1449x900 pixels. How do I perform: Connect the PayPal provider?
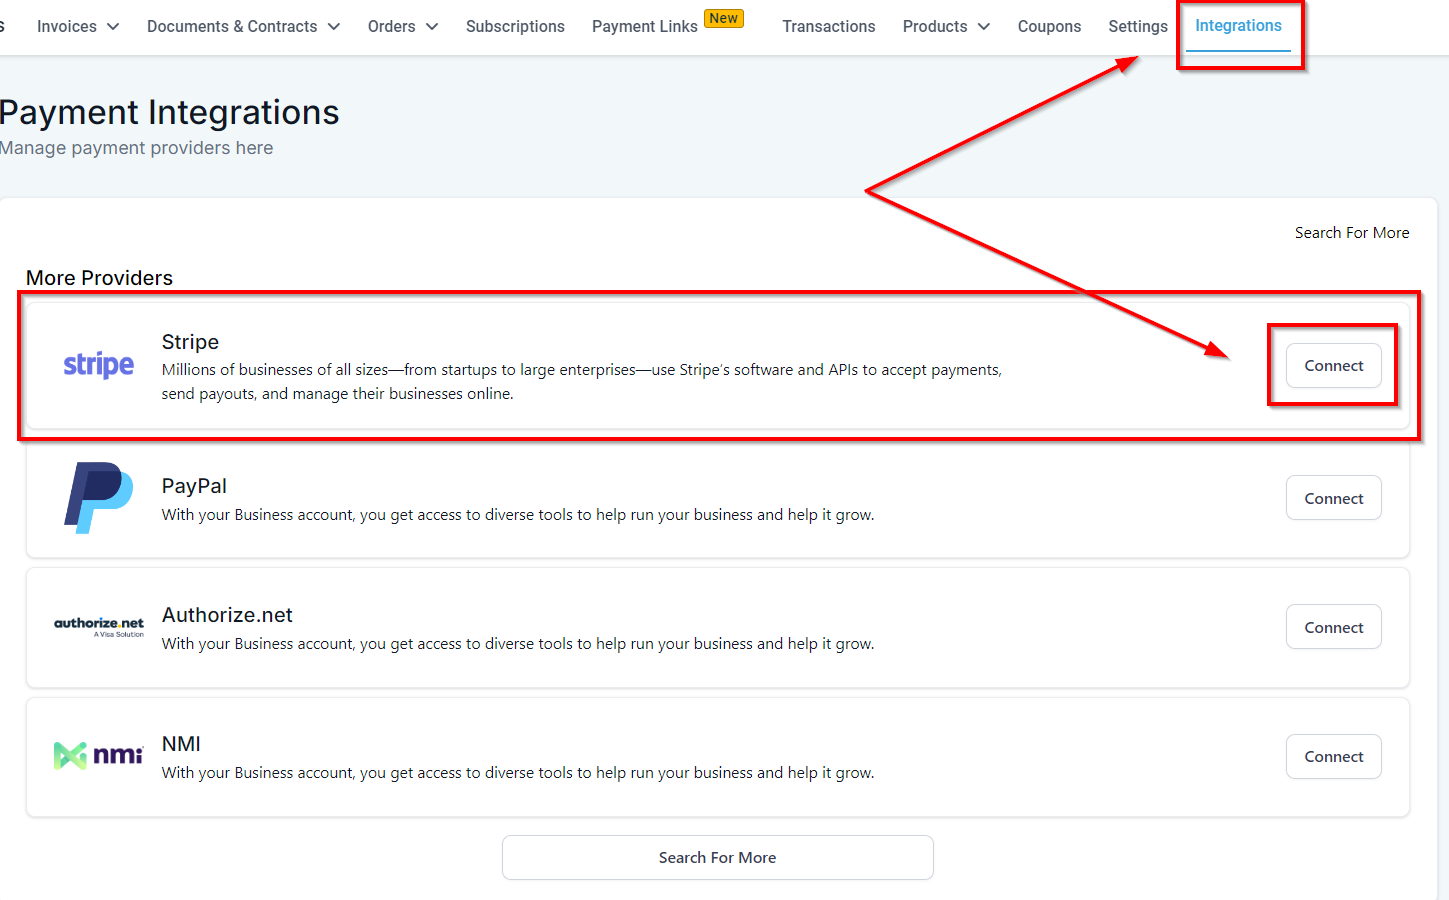click(x=1334, y=498)
